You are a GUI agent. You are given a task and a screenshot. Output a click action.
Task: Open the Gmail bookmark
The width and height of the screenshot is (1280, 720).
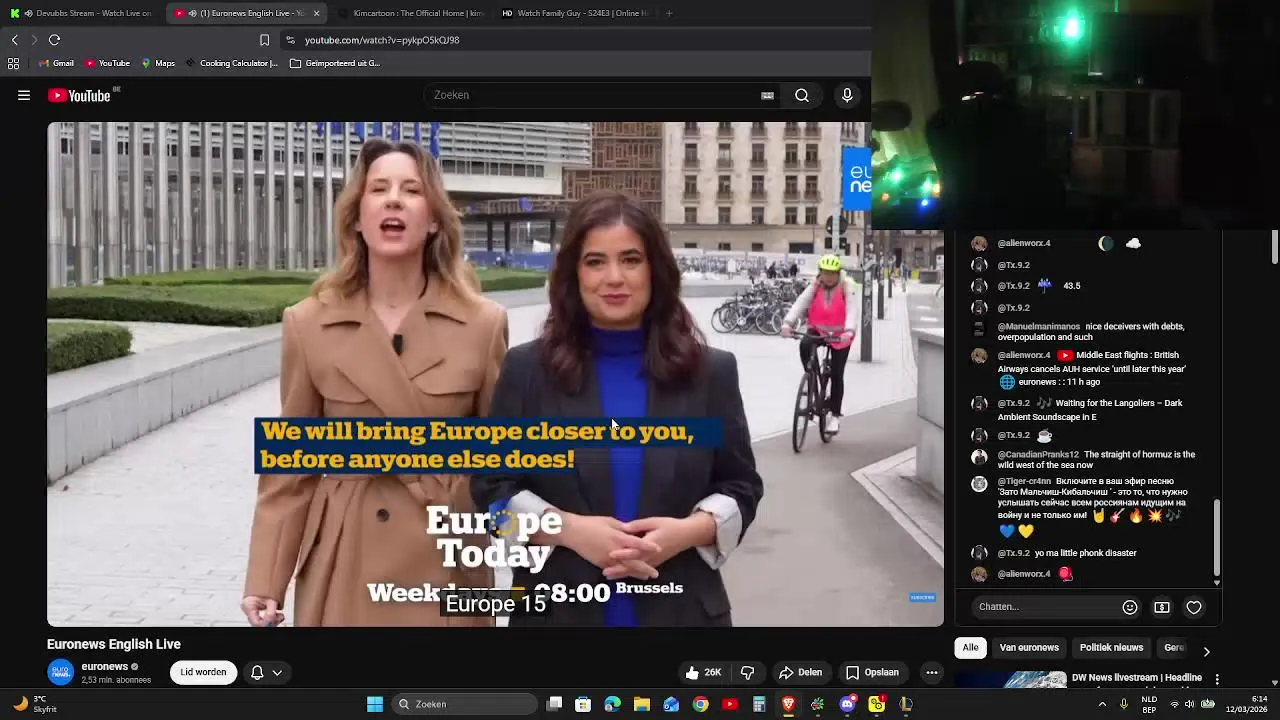(56, 63)
